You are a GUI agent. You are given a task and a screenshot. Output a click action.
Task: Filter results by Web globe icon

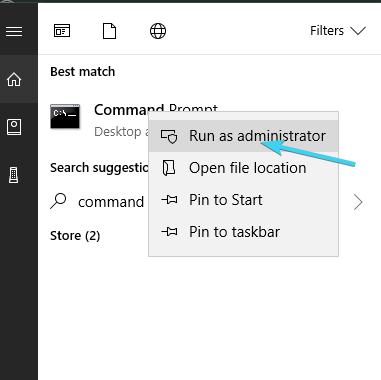(158, 31)
